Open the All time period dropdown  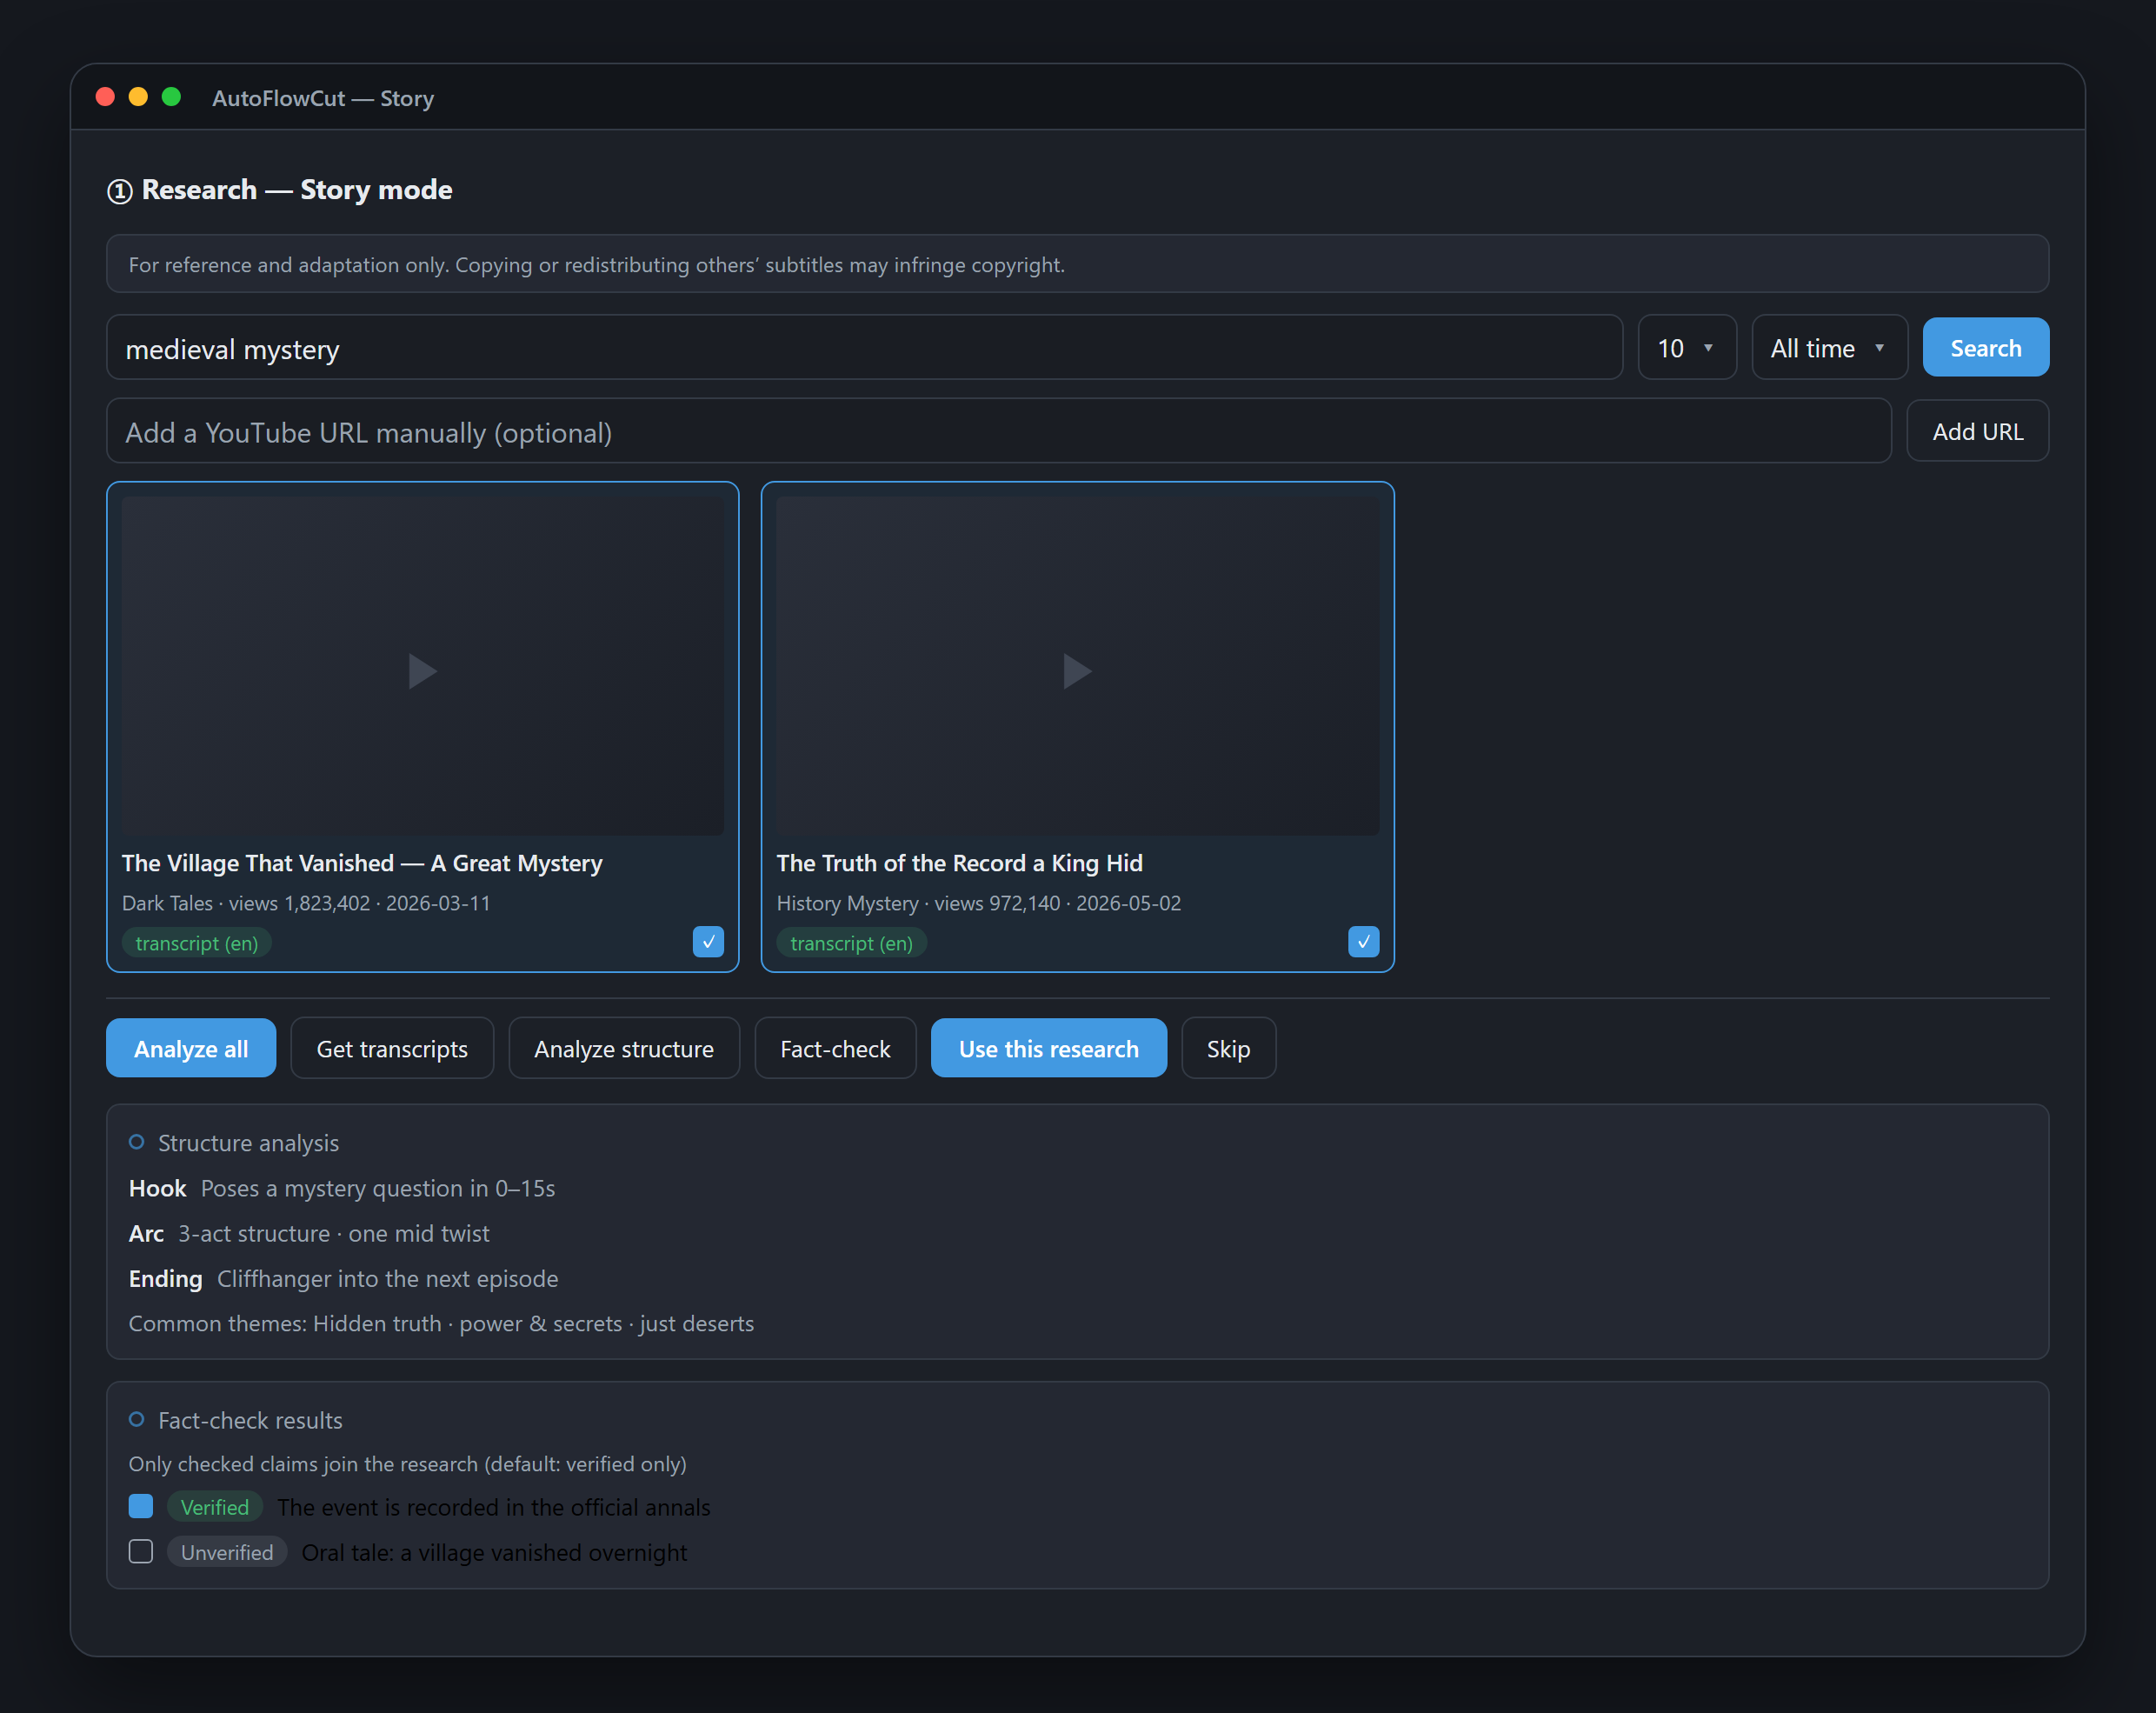coord(1829,348)
